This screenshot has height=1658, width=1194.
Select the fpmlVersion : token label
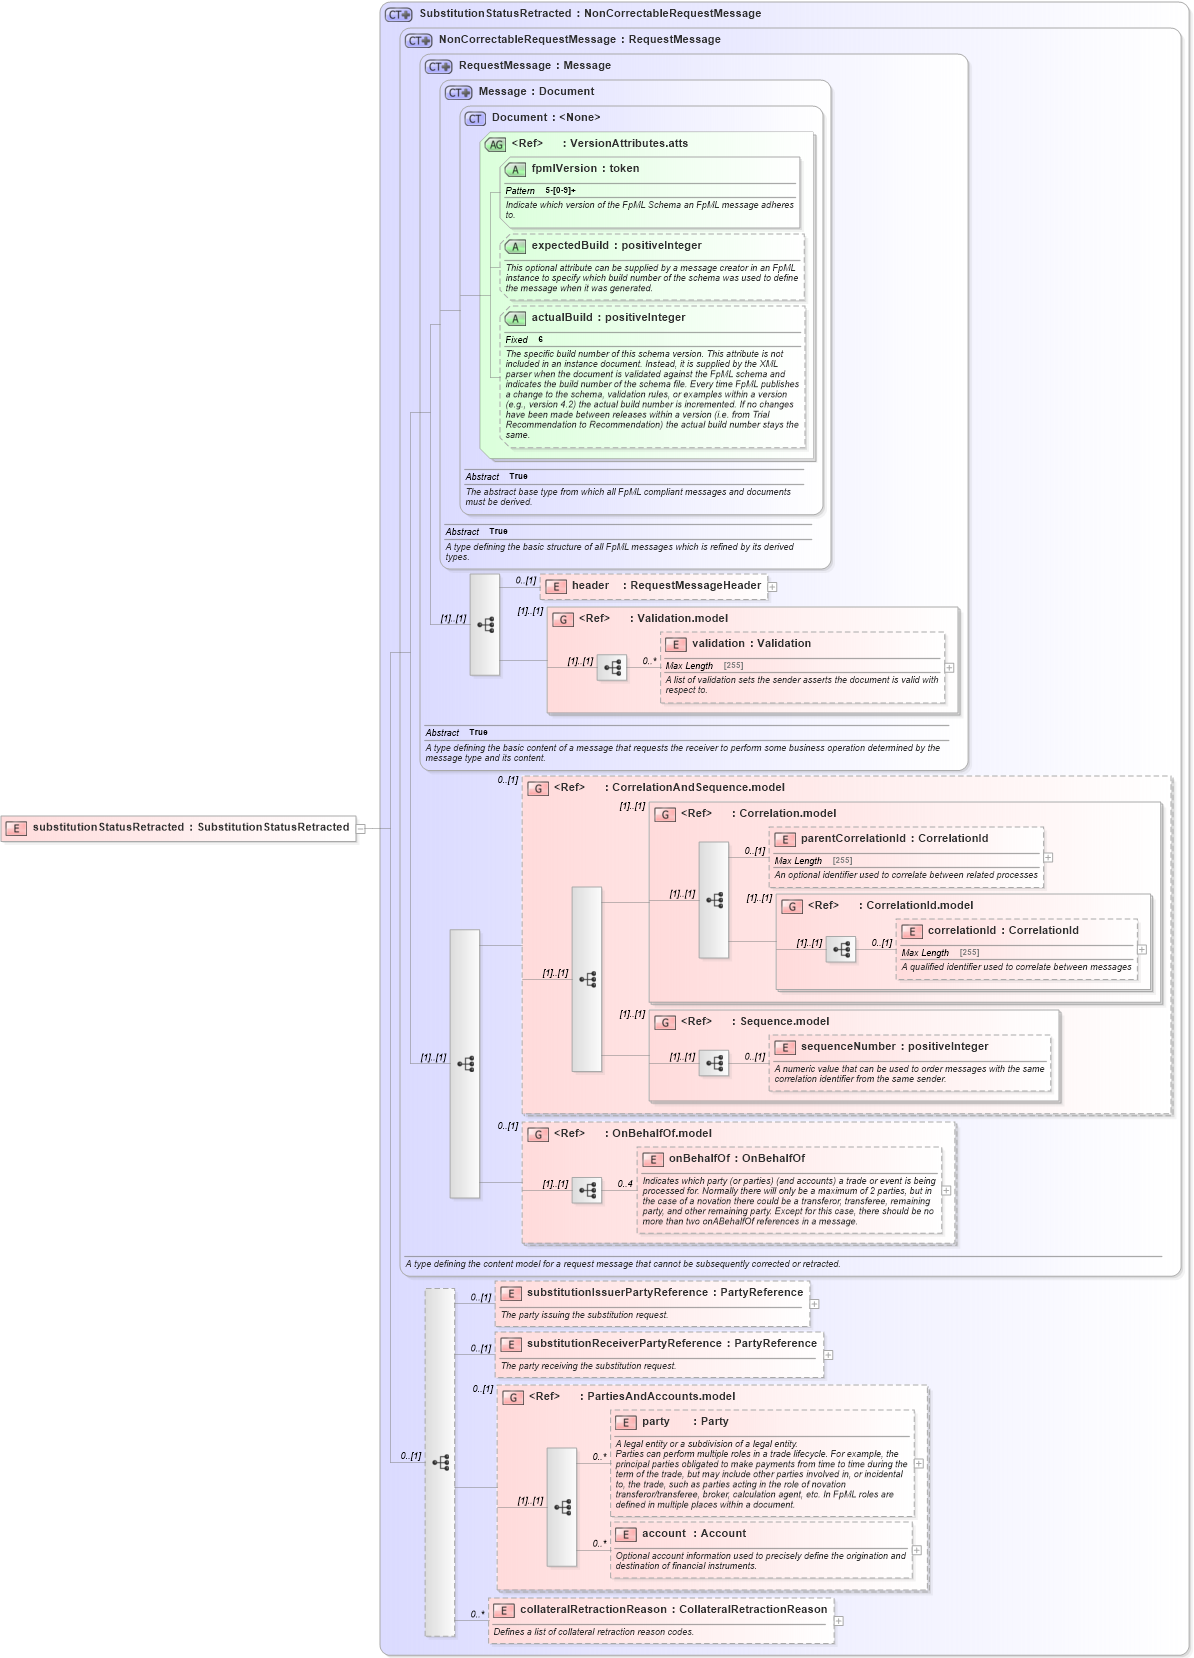tap(585, 169)
